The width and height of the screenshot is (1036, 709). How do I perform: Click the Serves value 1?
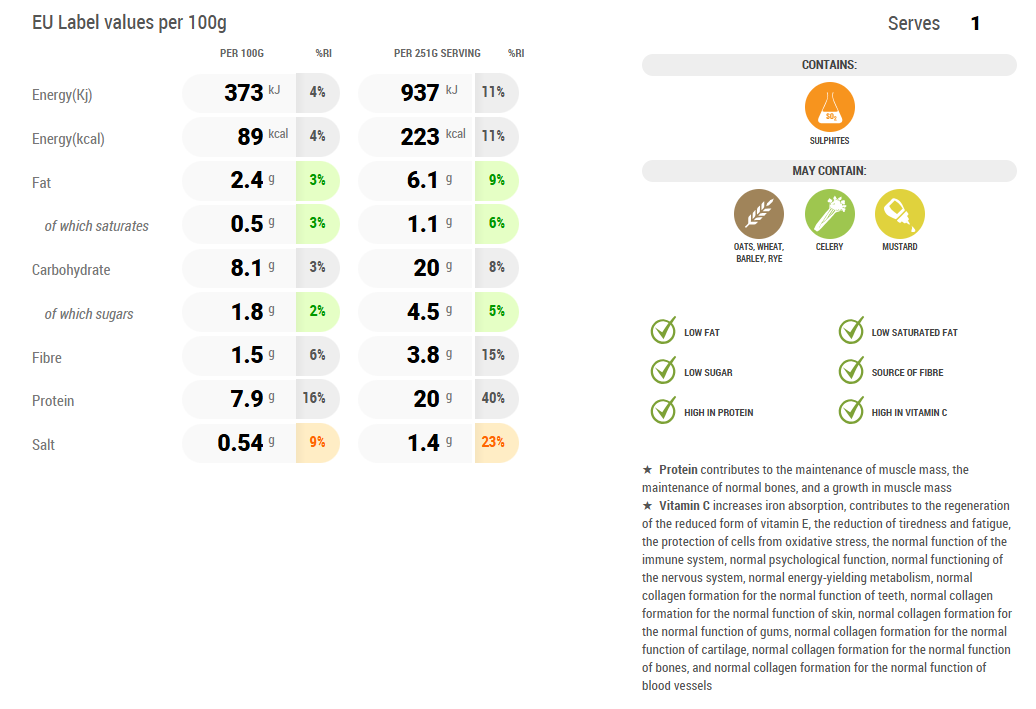[975, 23]
